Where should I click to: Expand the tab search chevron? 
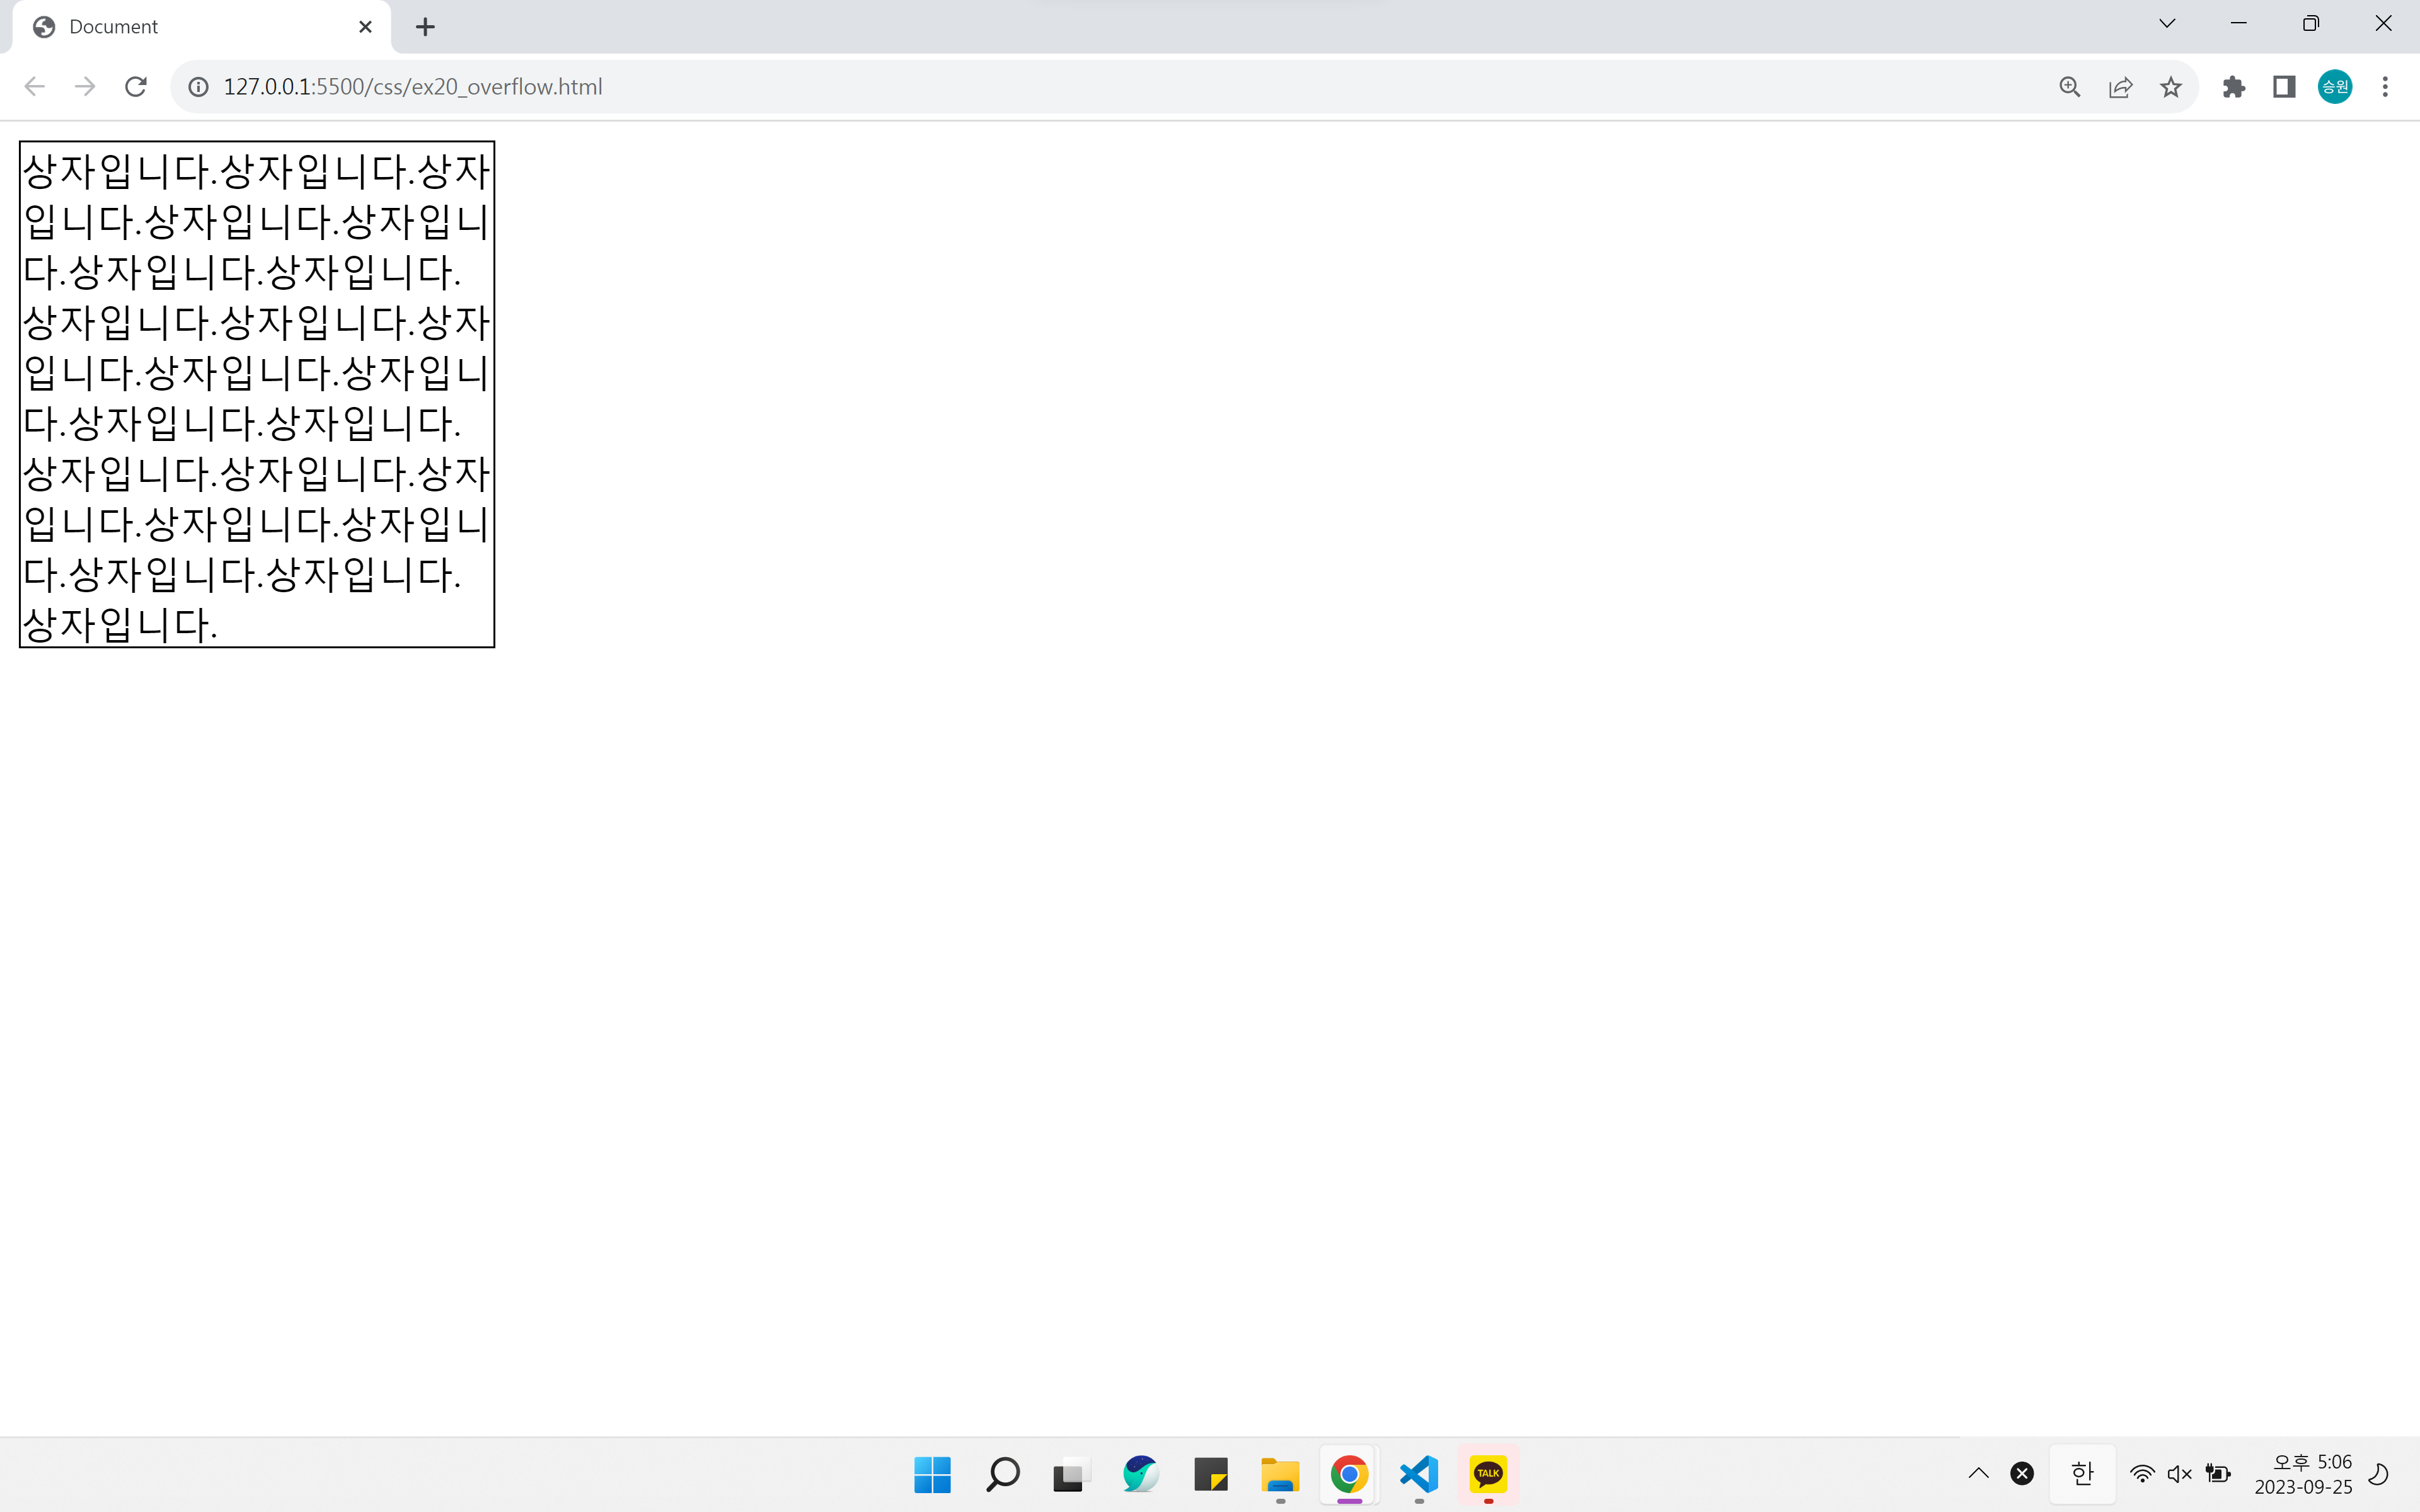[x=2167, y=24]
